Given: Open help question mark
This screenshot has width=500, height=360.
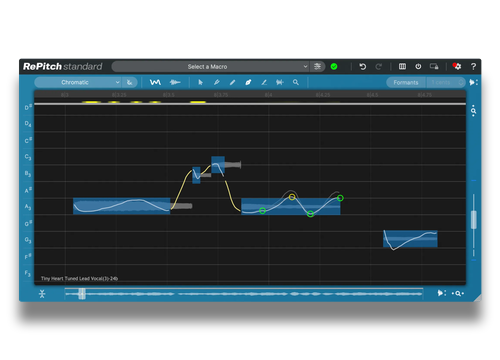Looking at the screenshot, I should click(x=473, y=66).
